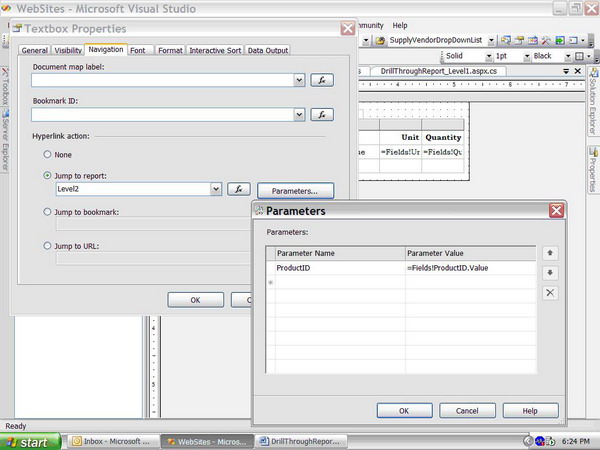Screen dimensions: 600x450
Task: Open the Properties side tab
Action: [x=593, y=170]
